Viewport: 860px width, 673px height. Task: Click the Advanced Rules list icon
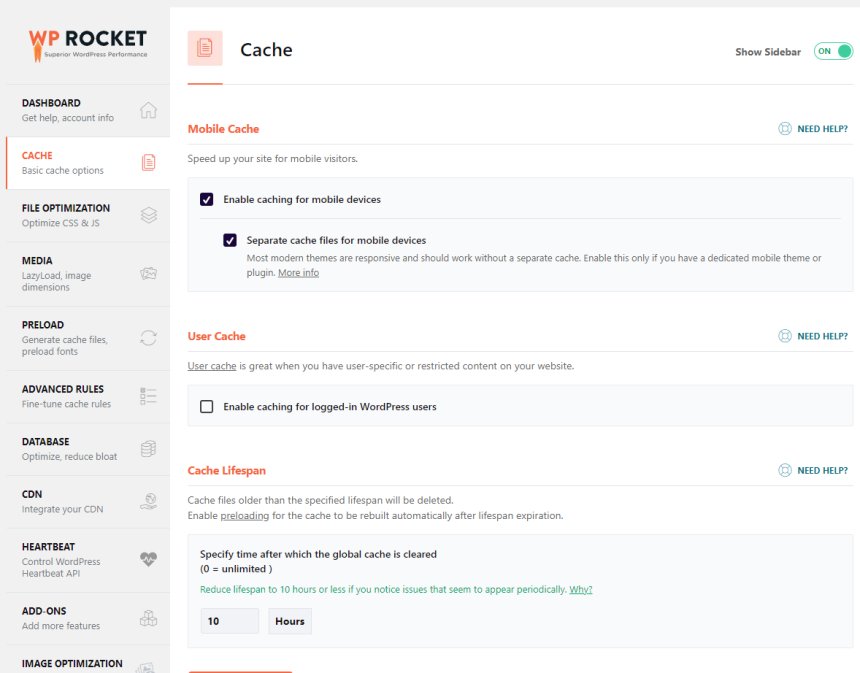[148, 396]
